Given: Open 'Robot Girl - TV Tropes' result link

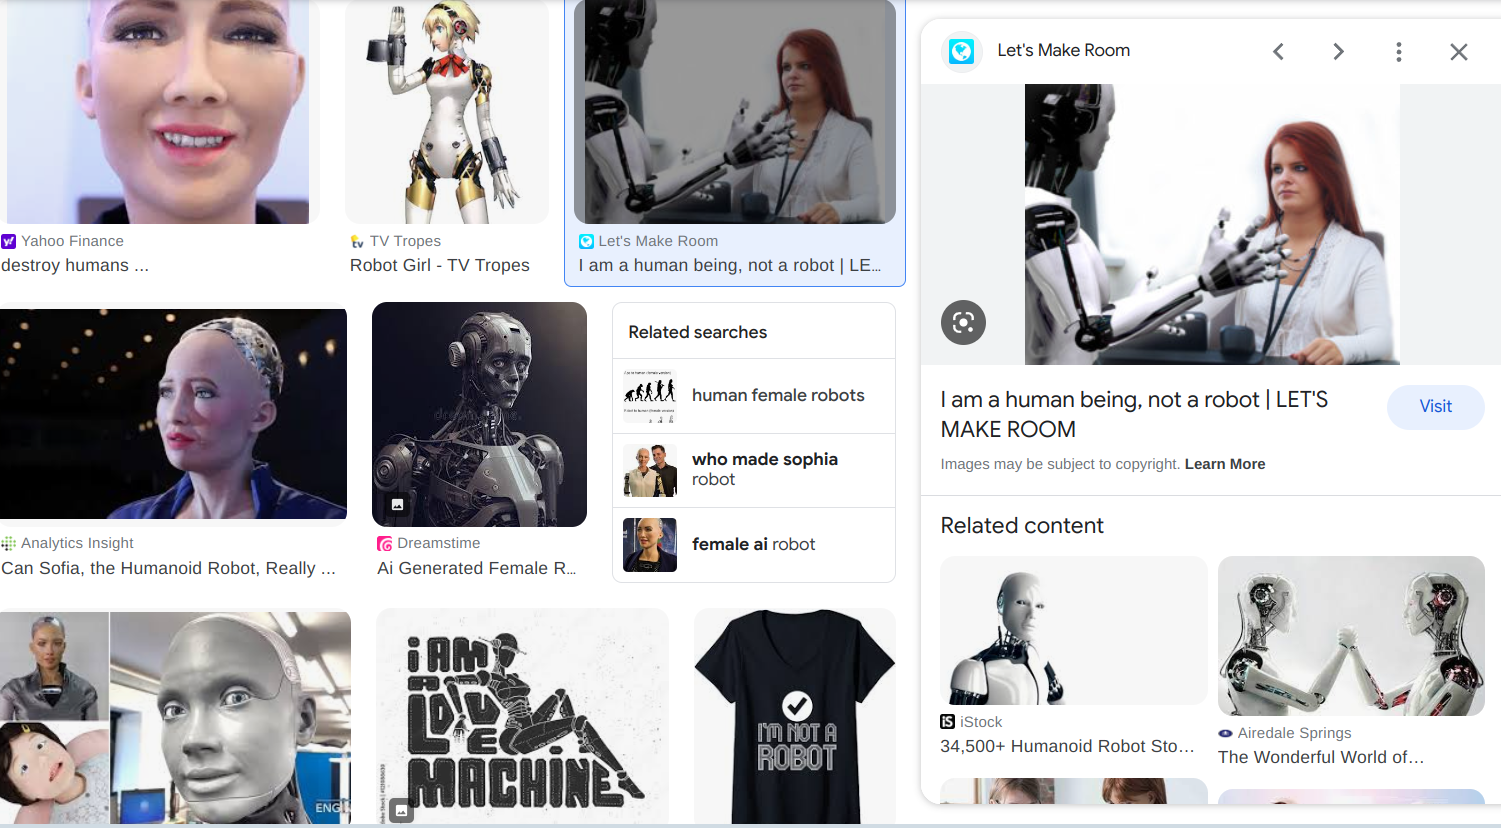Looking at the screenshot, I should click(440, 265).
